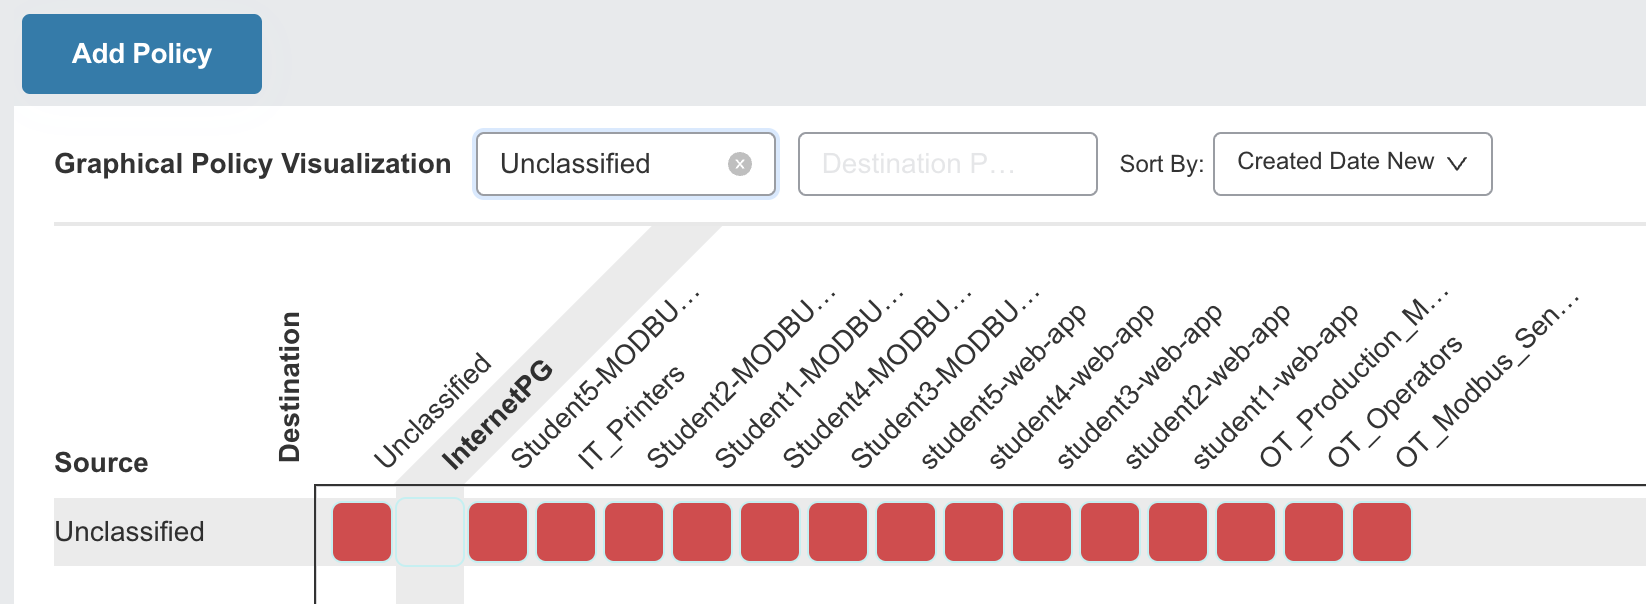Screen dimensions: 1646x604
Task: Click the Unclassified source row label
Action: 129,532
